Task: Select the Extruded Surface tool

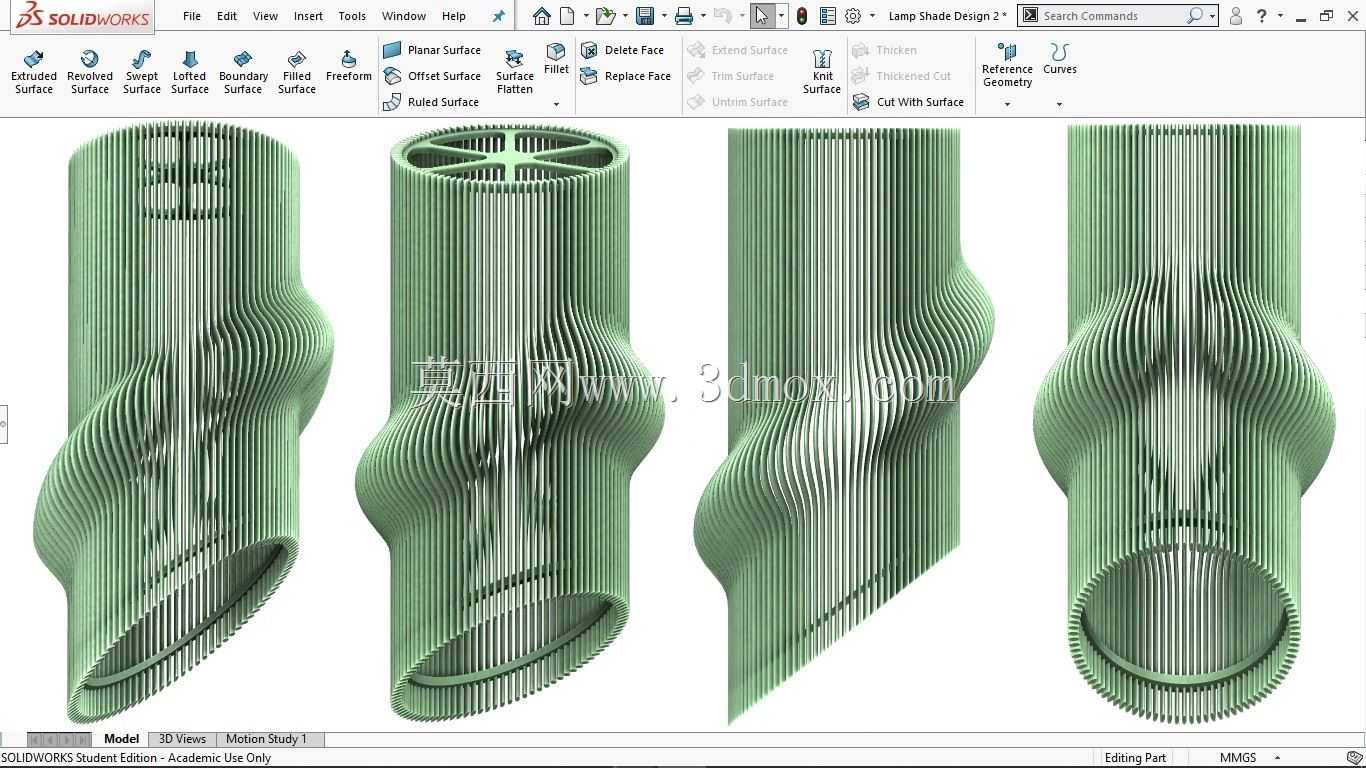Action: pos(34,72)
